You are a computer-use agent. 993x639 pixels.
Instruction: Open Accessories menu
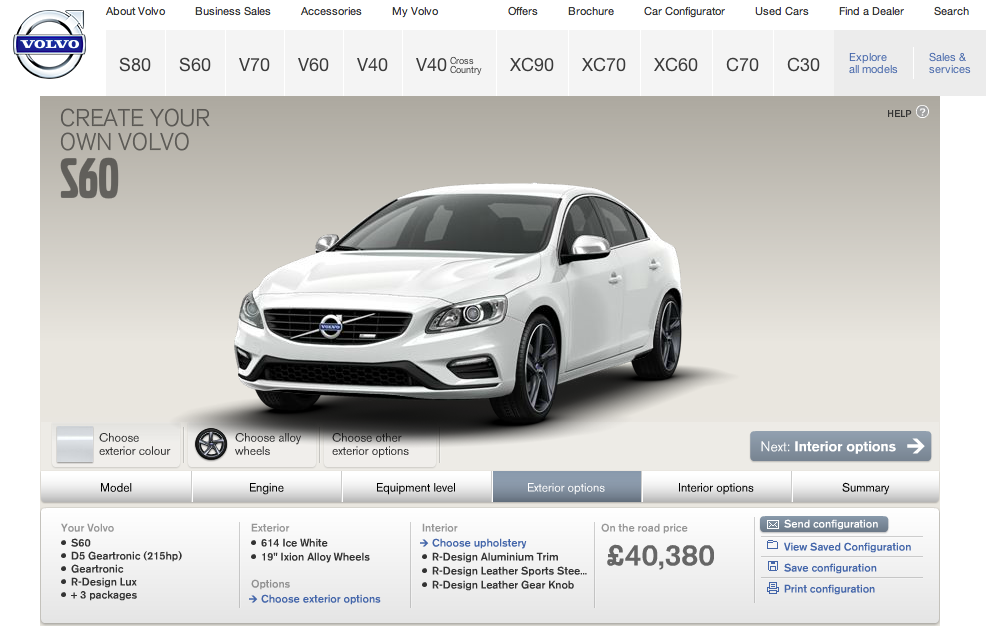[331, 11]
